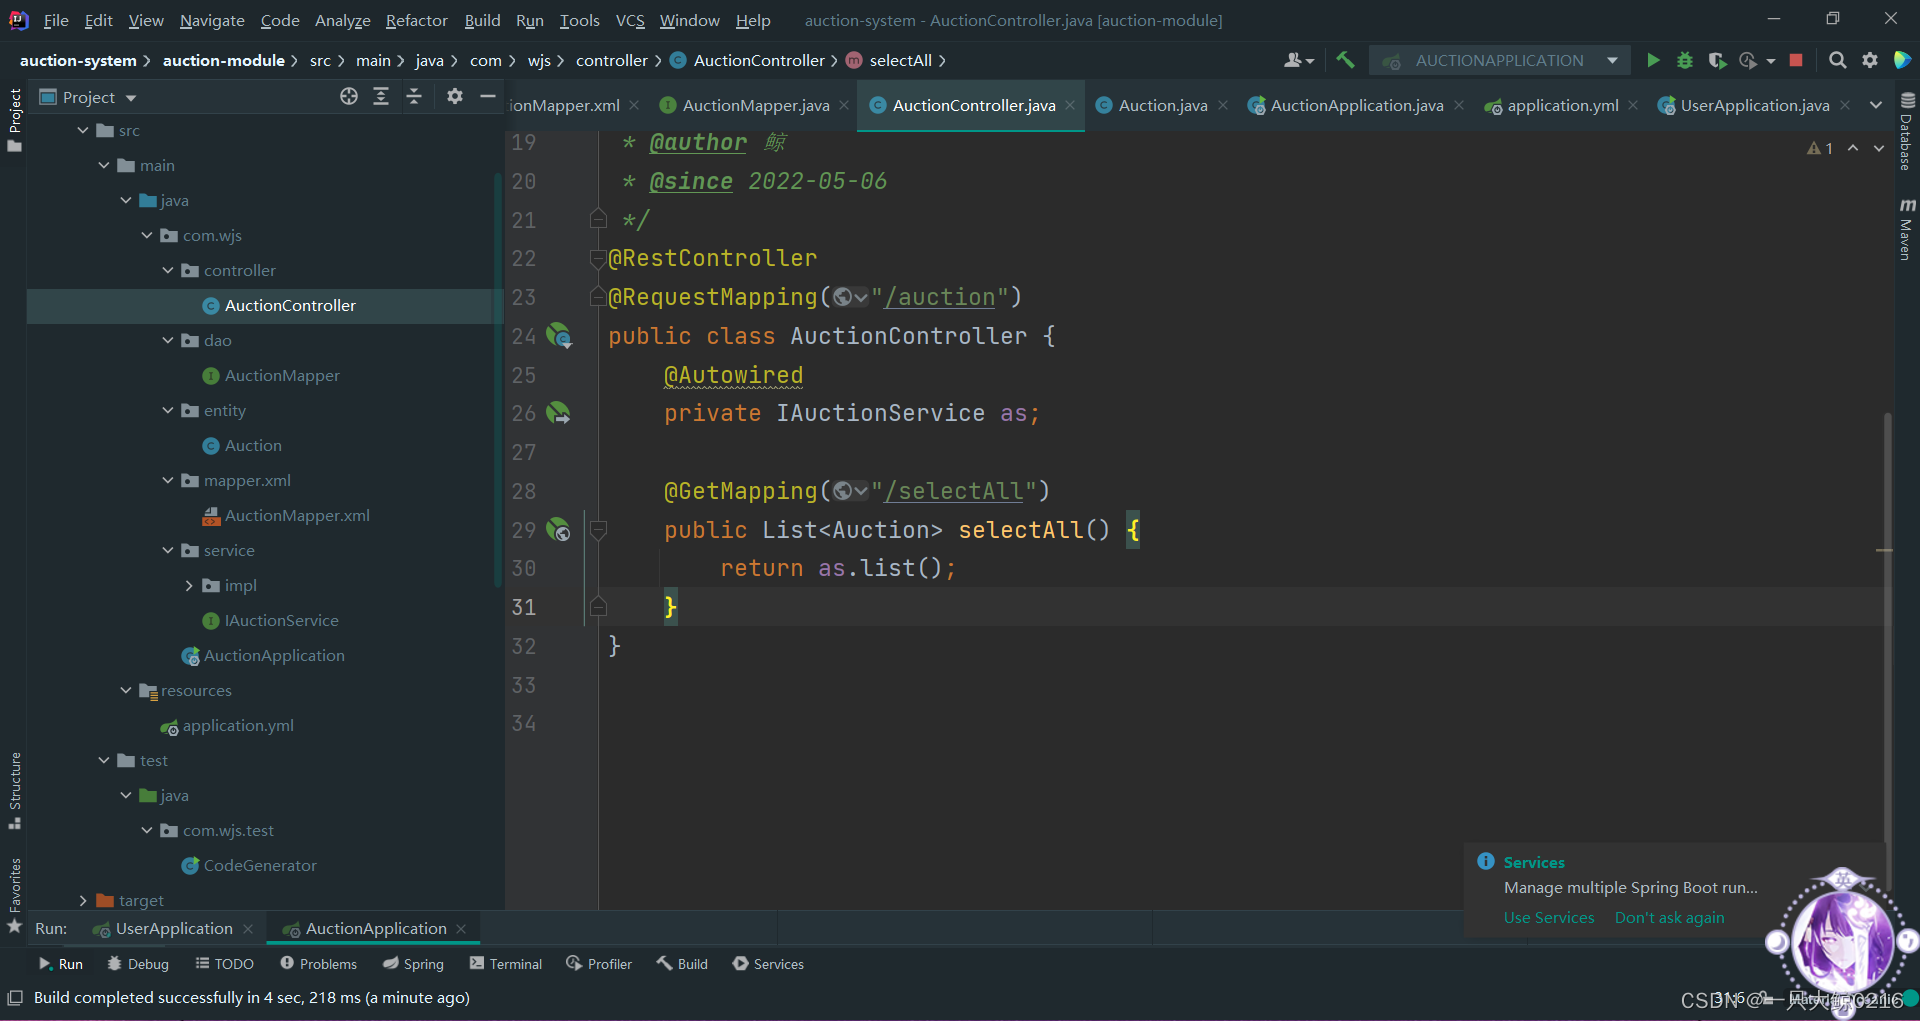Open user account icon in toolbar
Viewport: 1920px width, 1021px height.
click(x=1299, y=61)
